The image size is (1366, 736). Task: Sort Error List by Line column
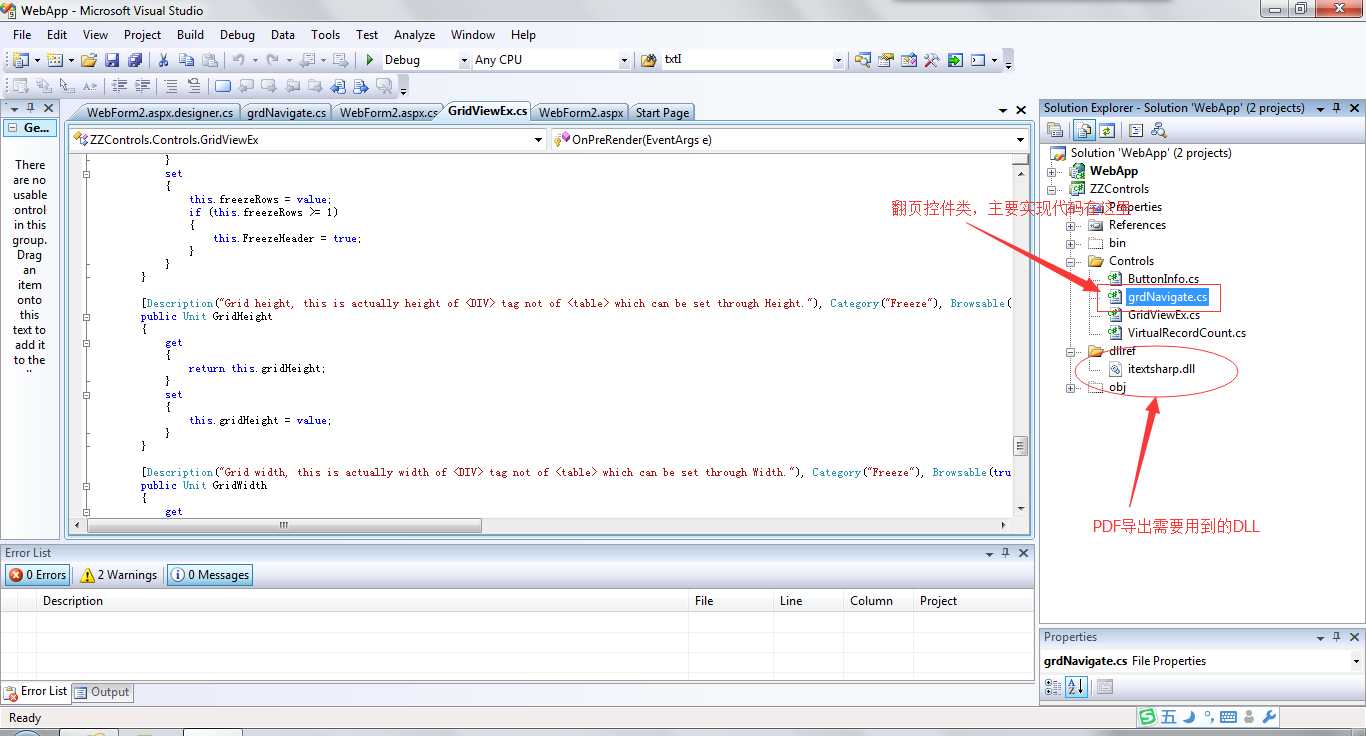[x=809, y=601]
